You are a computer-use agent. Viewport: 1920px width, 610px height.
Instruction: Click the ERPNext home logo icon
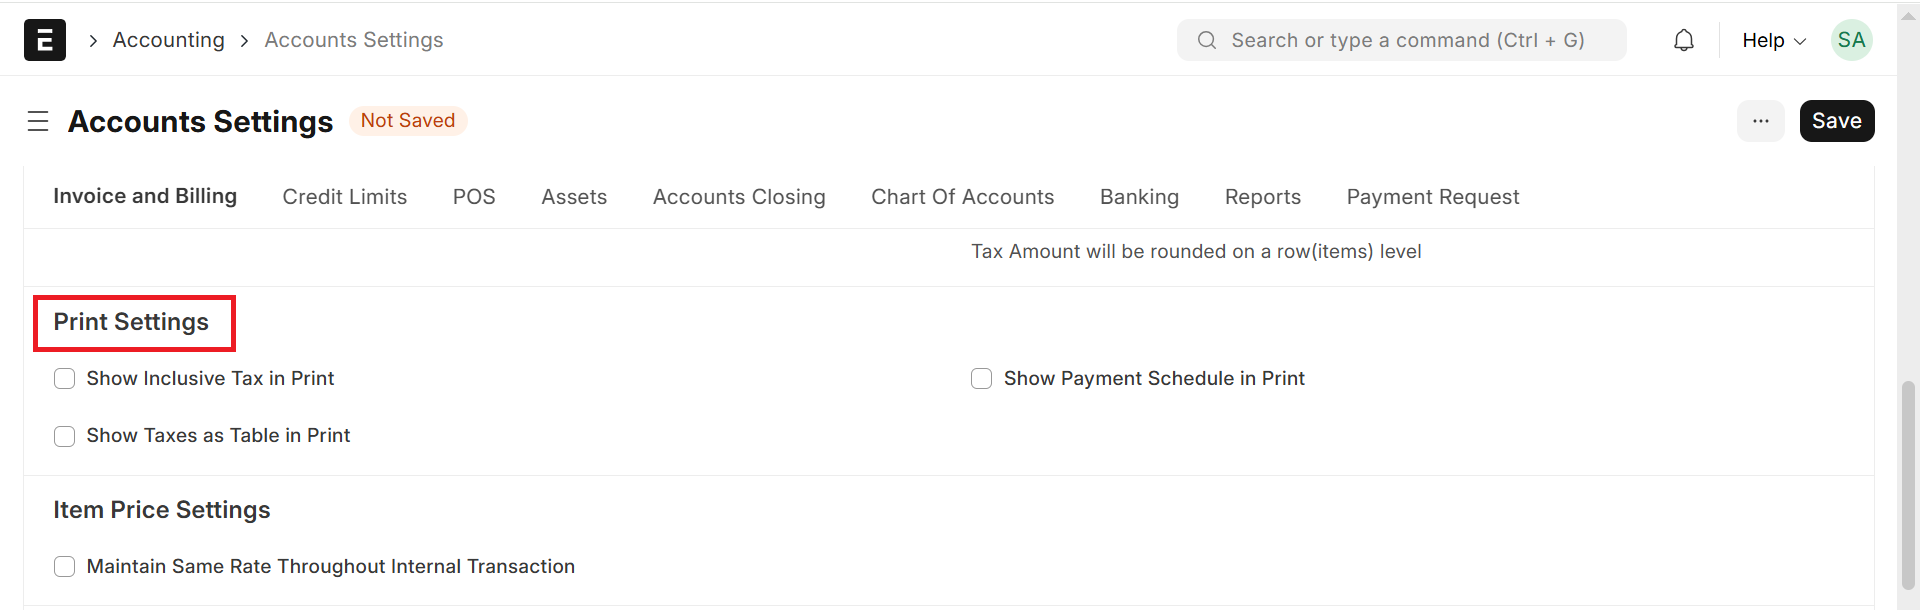pos(45,40)
